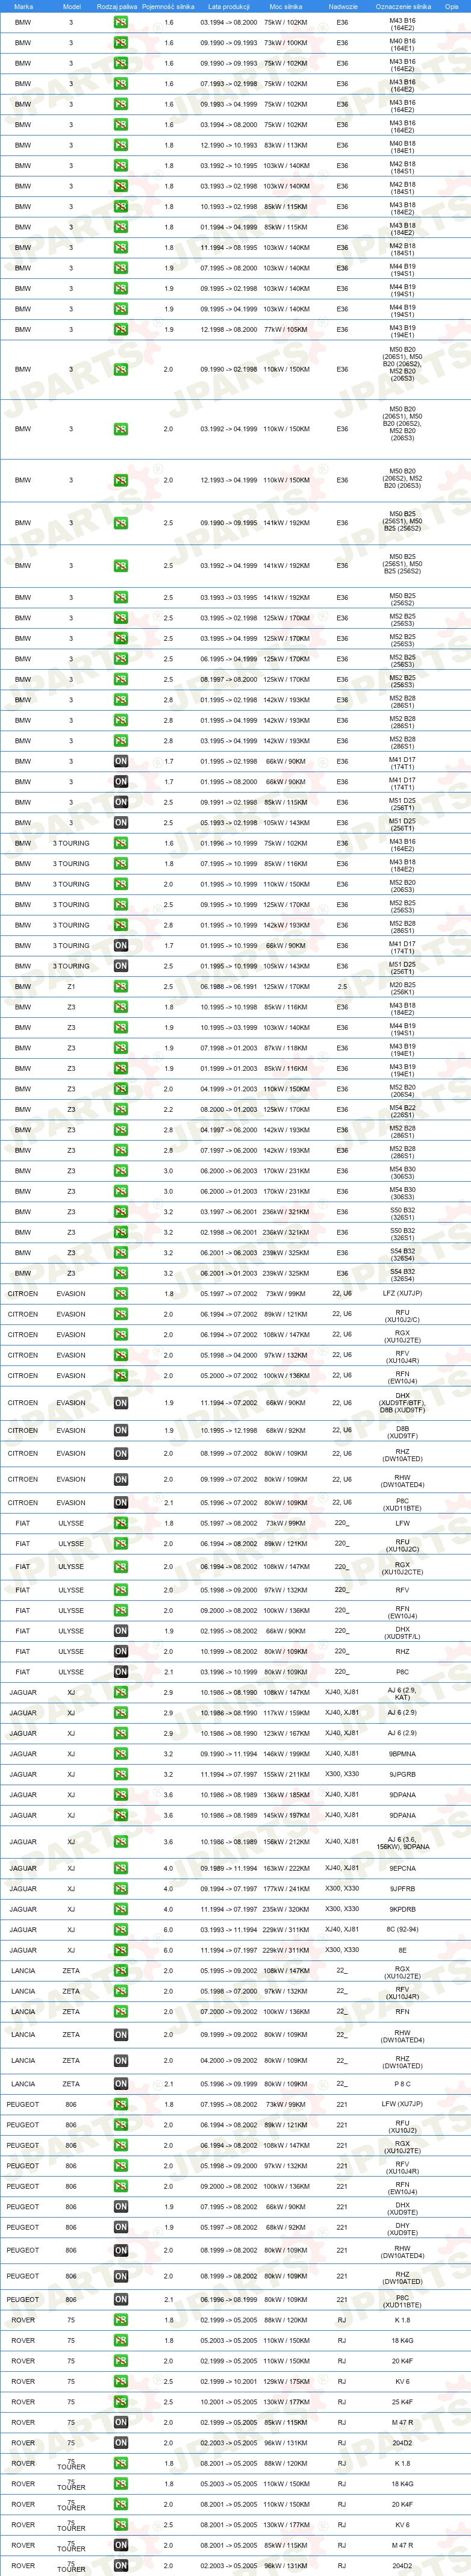Click diesel ON icon in BMW 3 M51 D25 85kW row

point(120,802)
